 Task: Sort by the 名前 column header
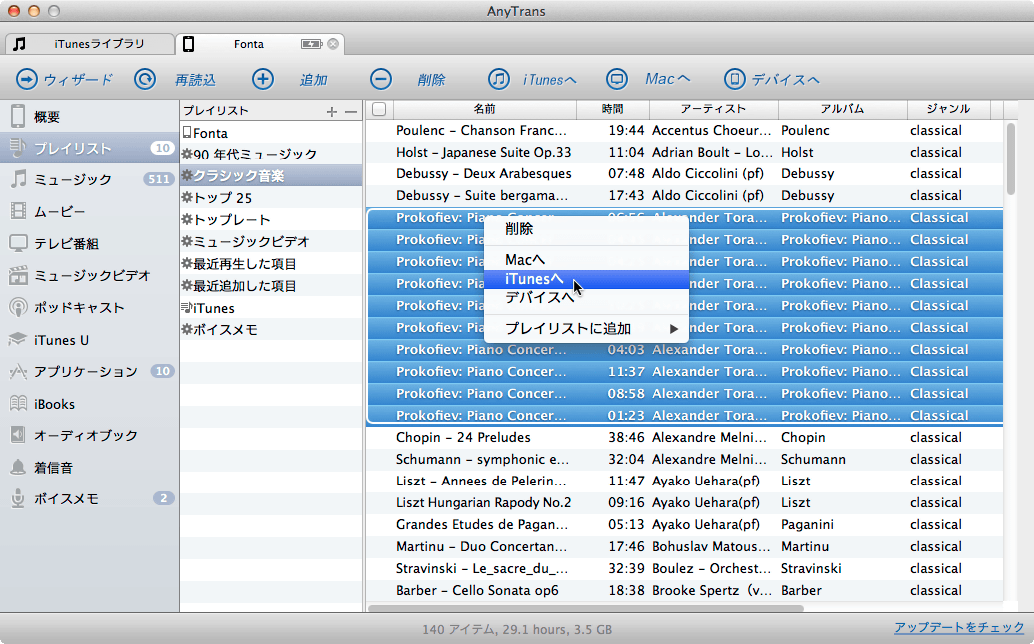click(483, 109)
